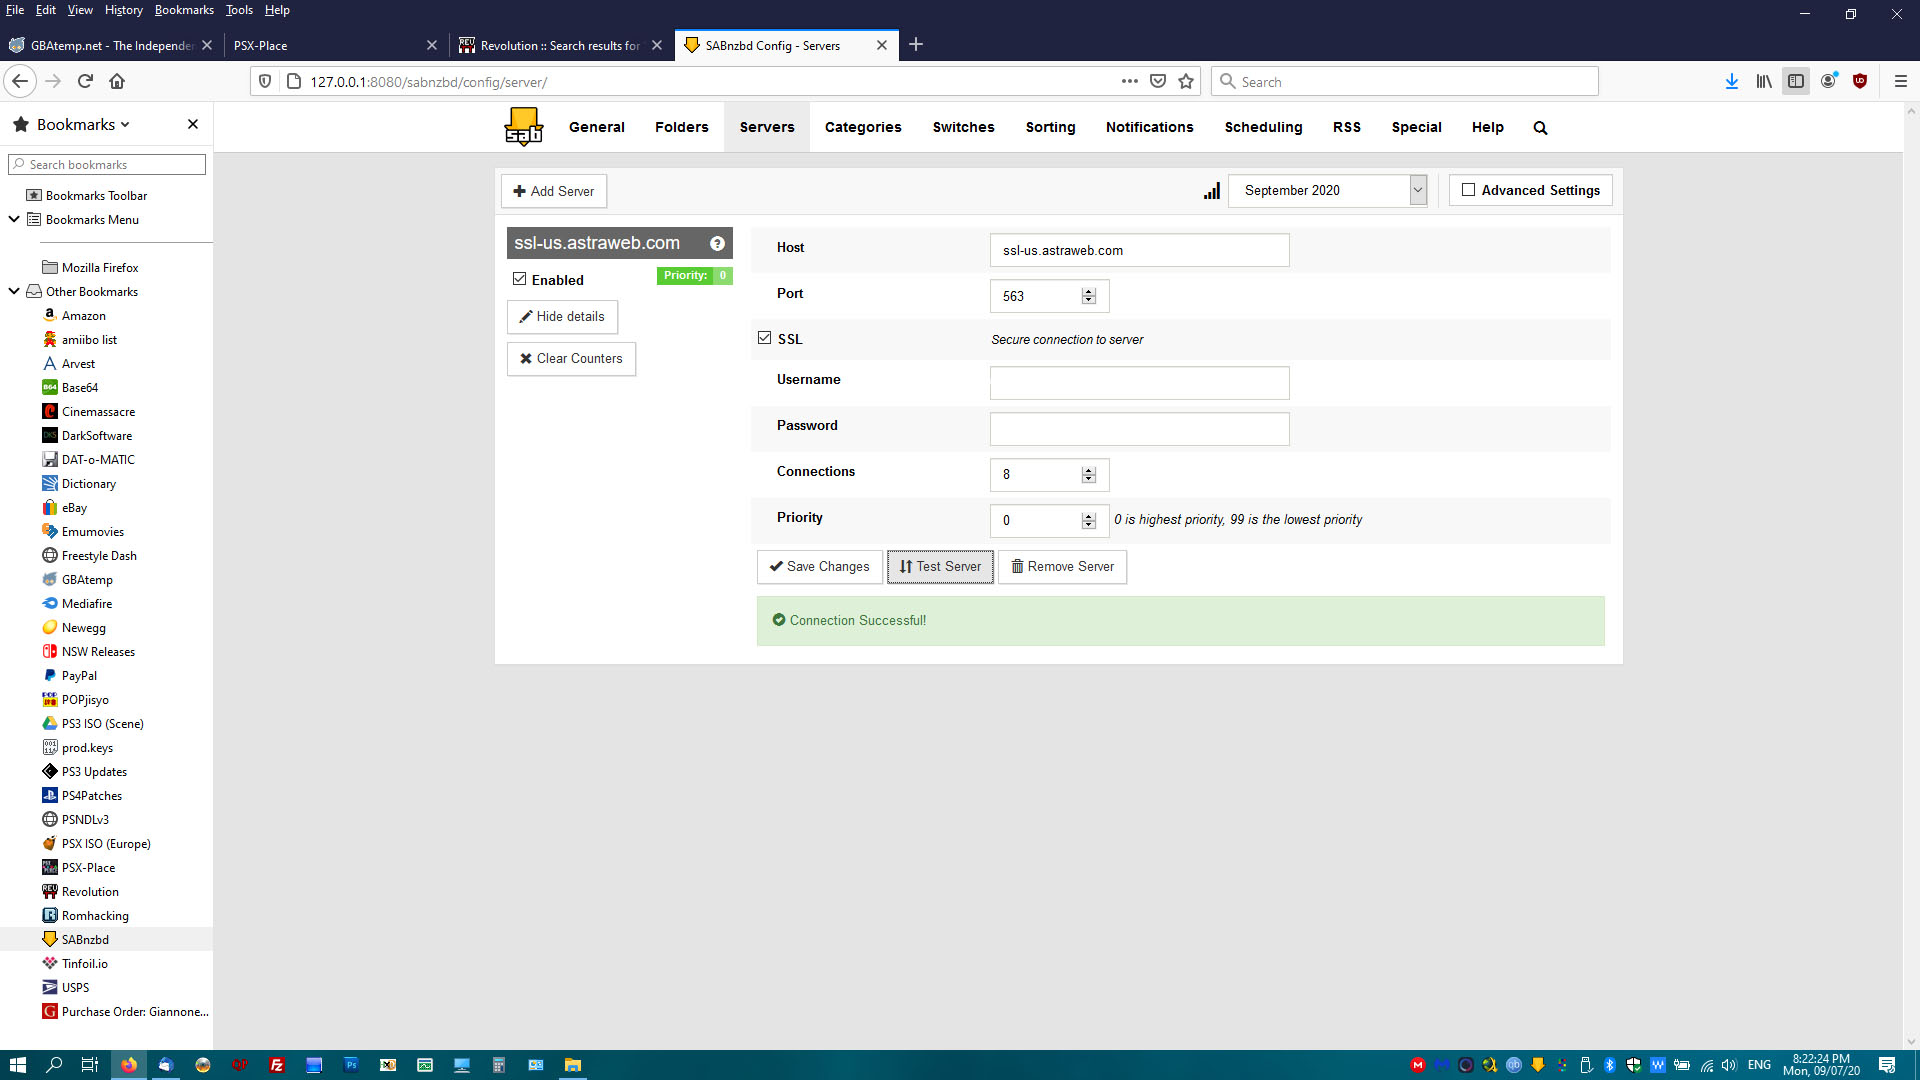
Task: Collapse the Bookmarks Menu tree
Action: coord(14,219)
